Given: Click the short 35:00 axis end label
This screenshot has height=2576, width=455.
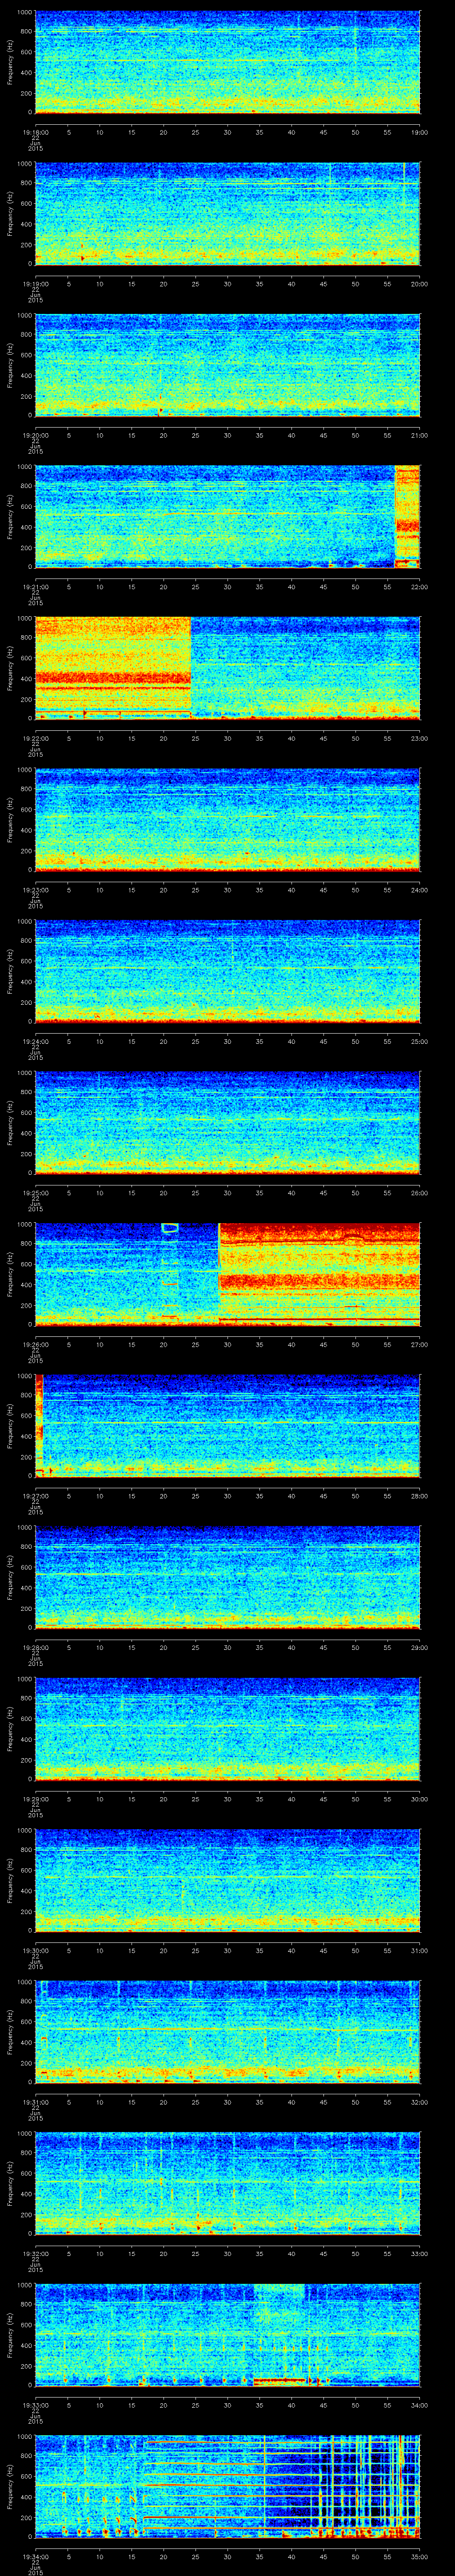Looking at the screenshot, I should tap(419, 2557).
